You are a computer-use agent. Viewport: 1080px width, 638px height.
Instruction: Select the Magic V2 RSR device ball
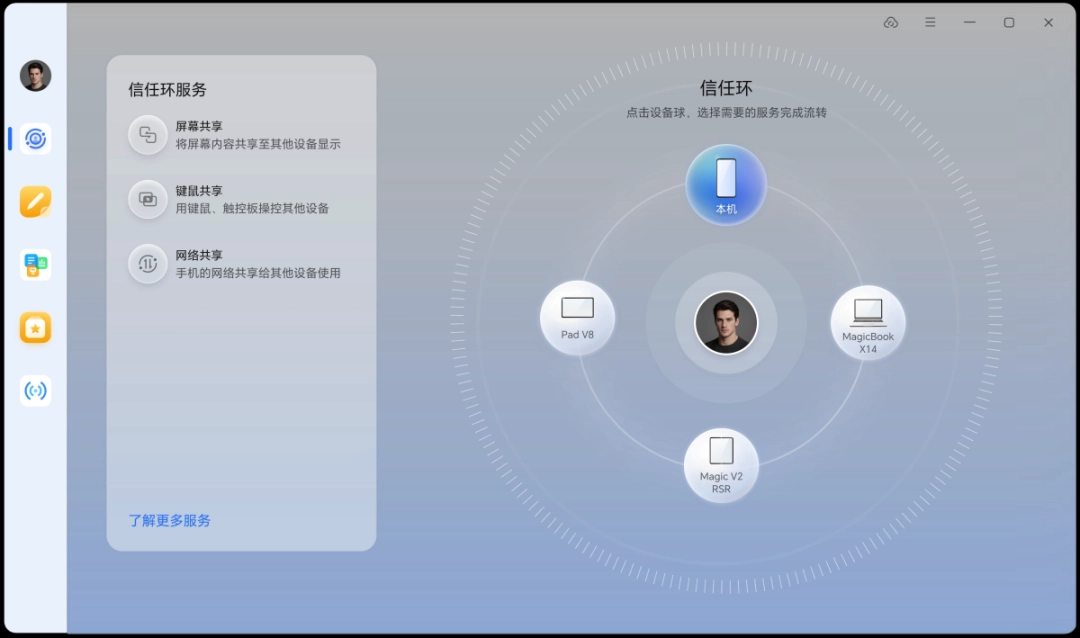(721, 465)
